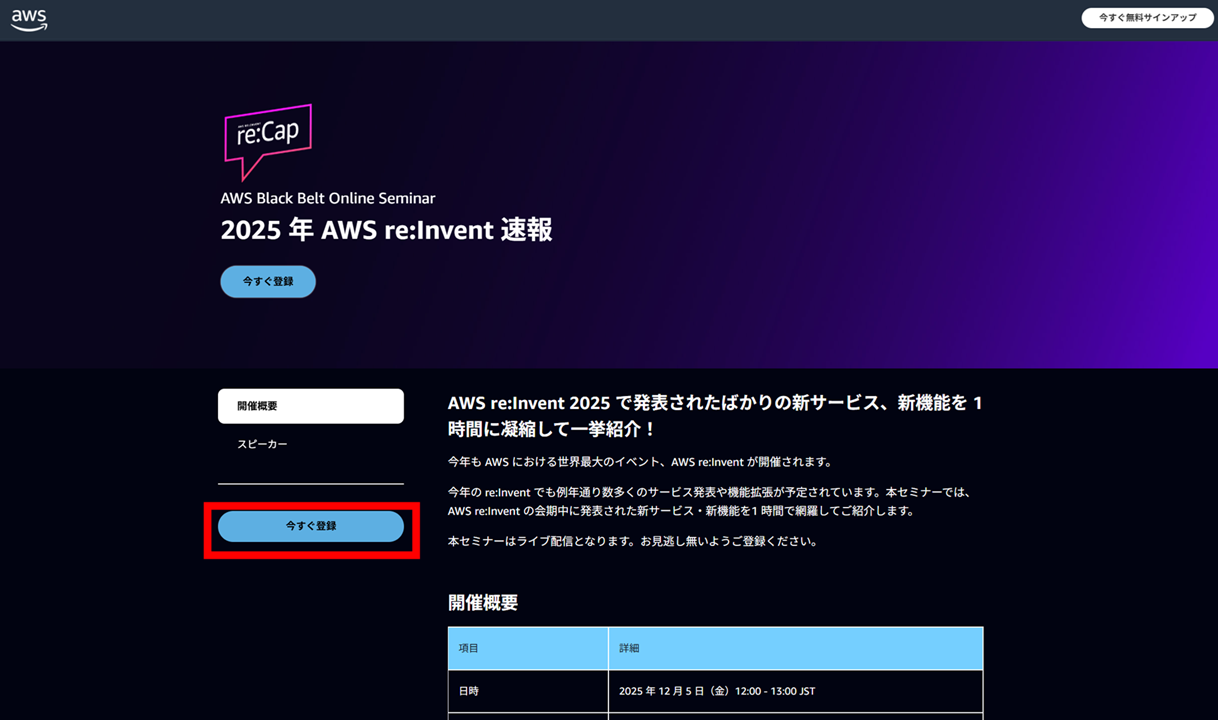Select 「スピーカー」 in the sidebar navigation
Viewport: 1218px width, 720px height.
point(260,443)
